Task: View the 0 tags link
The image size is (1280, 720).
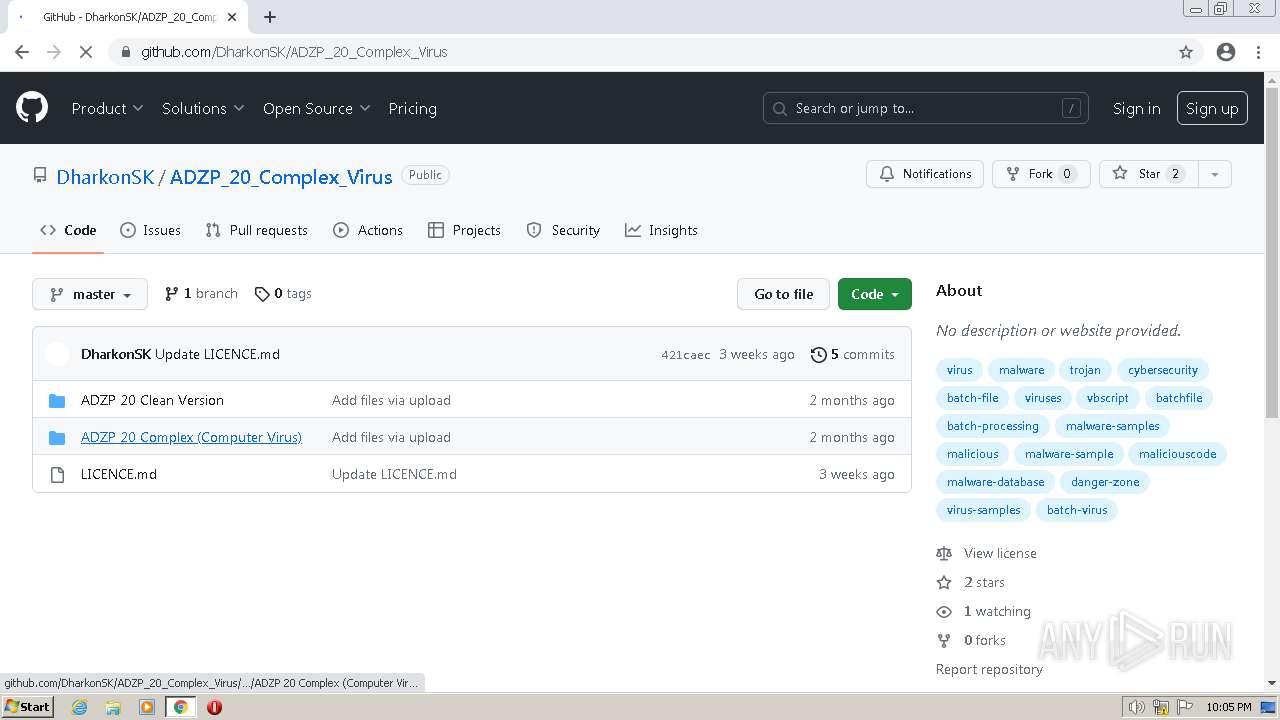Action: [283, 293]
